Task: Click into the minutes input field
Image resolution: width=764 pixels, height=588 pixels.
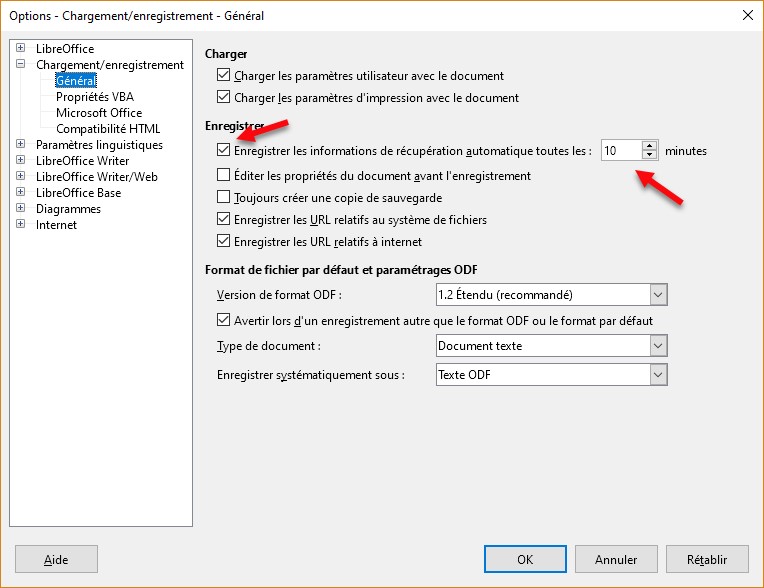Action: click(620, 151)
